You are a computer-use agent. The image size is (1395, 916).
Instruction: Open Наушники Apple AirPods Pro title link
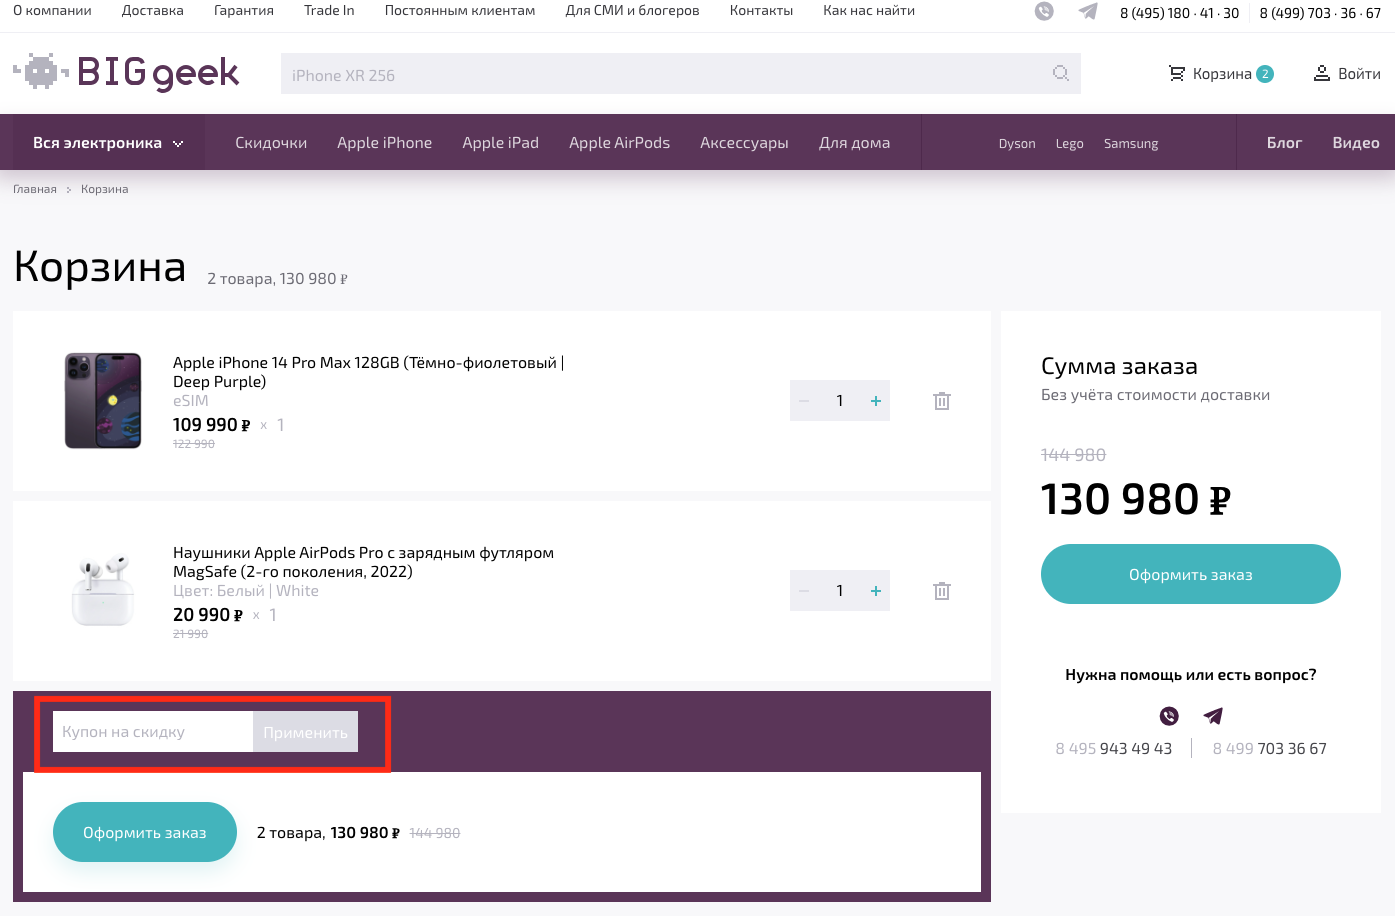363,562
